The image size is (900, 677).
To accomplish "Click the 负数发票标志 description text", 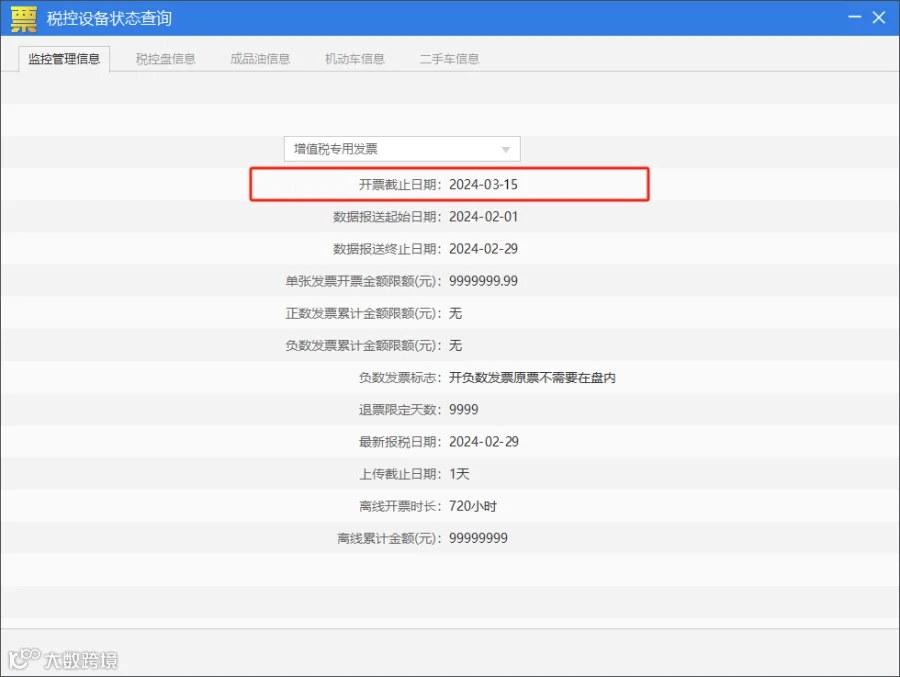I will click(532, 377).
